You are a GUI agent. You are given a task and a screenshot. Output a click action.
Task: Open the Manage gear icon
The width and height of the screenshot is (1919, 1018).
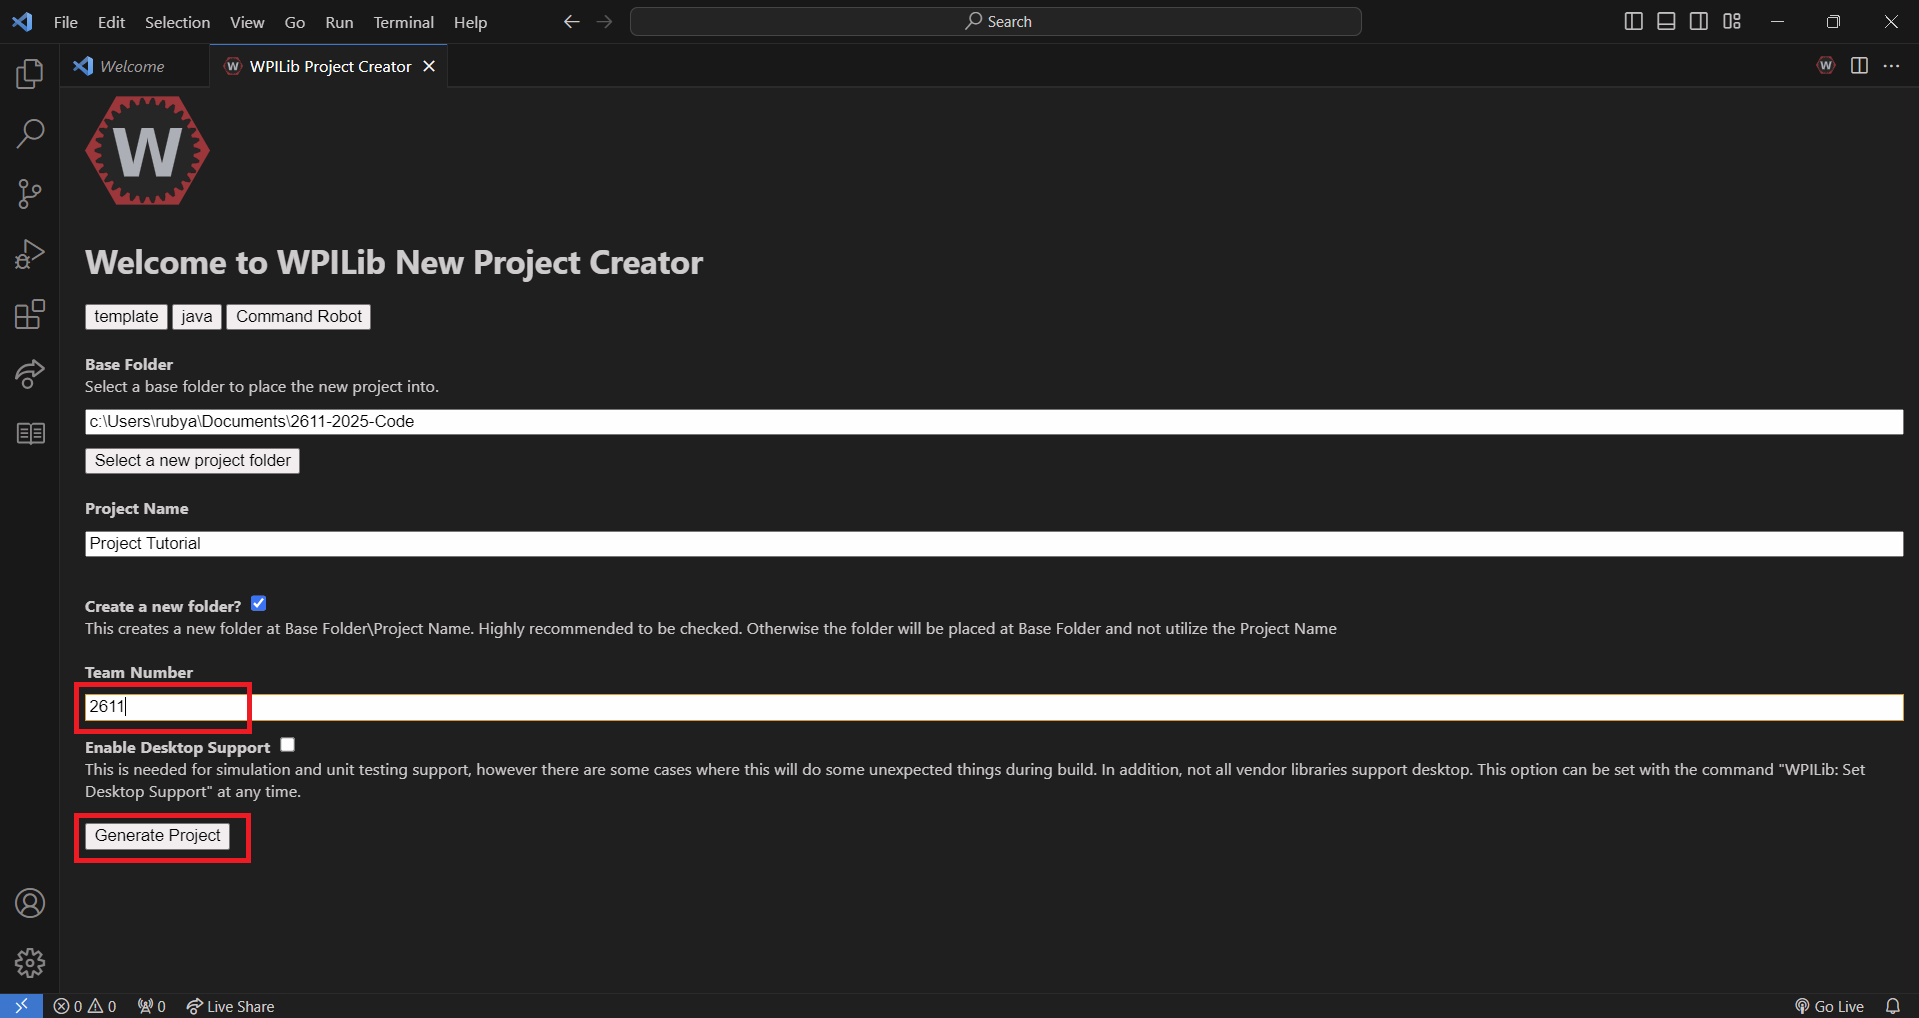tap(30, 963)
